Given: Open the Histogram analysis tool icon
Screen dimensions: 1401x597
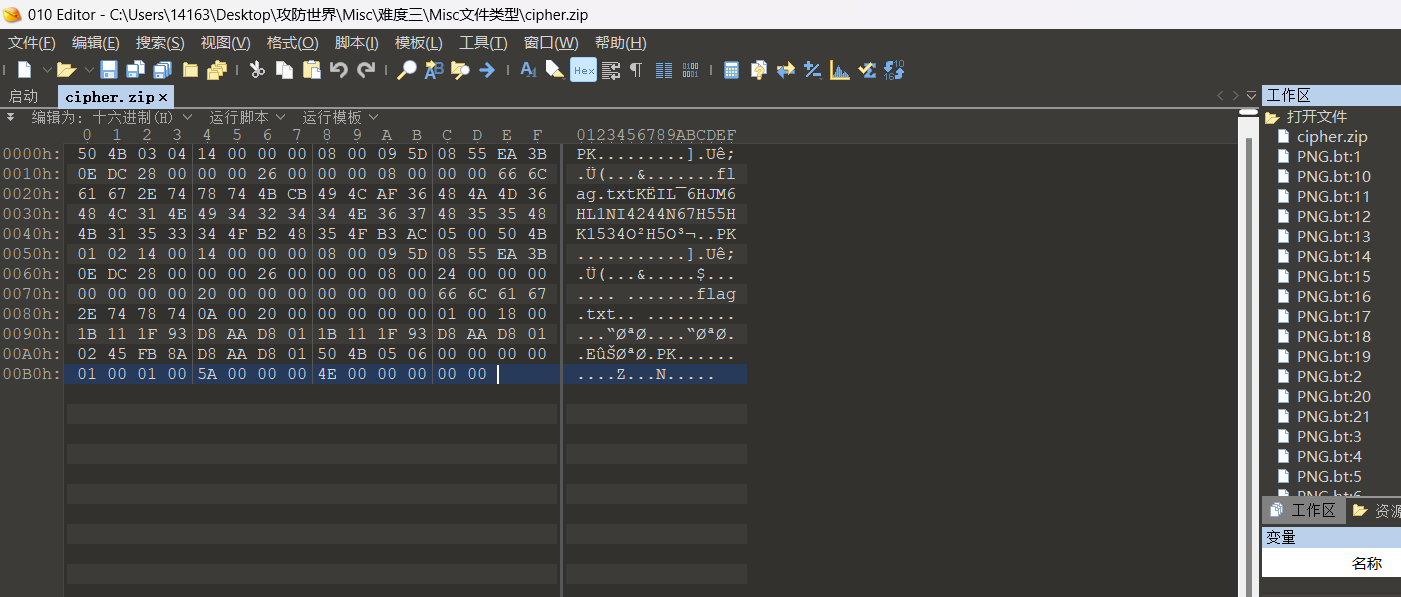Looking at the screenshot, I should pyautogui.click(x=838, y=70).
